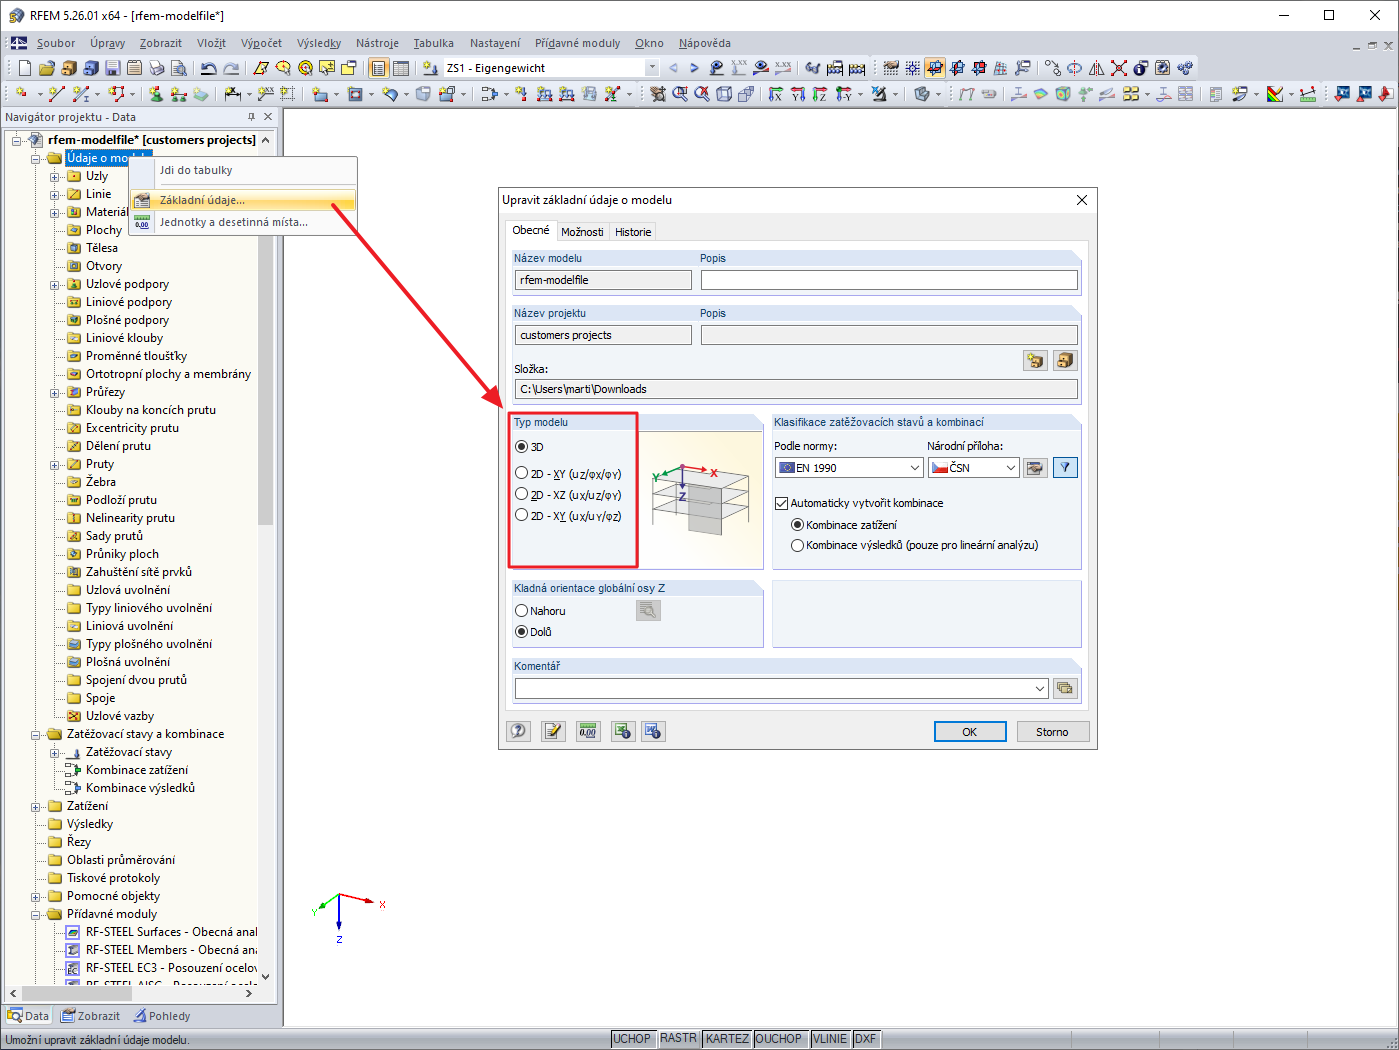The width and height of the screenshot is (1399, 1050).
Task: Open the ZS1 - Eigengewicht load case dropdown
Action: (x=652, y=68)
